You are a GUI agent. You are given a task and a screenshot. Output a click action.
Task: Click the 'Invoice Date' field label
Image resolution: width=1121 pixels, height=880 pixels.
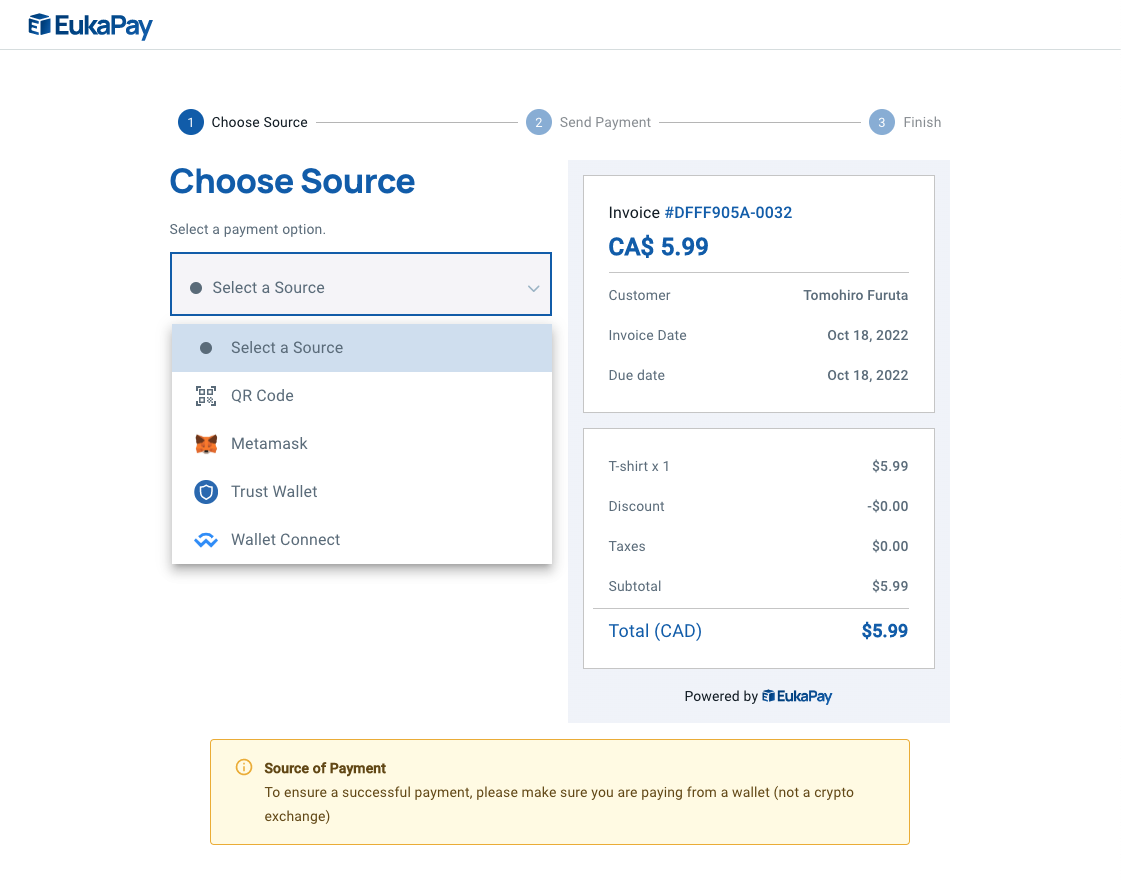click(647, 335)
